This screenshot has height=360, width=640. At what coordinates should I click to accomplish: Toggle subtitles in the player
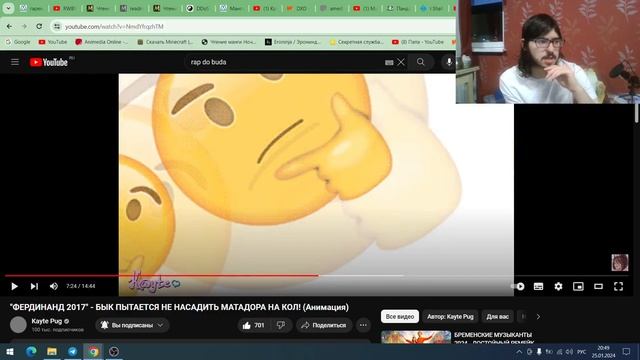pos(538,287)
